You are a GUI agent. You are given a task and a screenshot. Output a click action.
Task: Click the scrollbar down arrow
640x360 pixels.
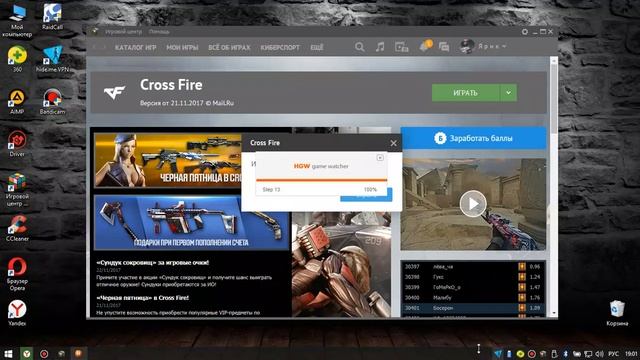pyautogui.click(x=554, y=313)
